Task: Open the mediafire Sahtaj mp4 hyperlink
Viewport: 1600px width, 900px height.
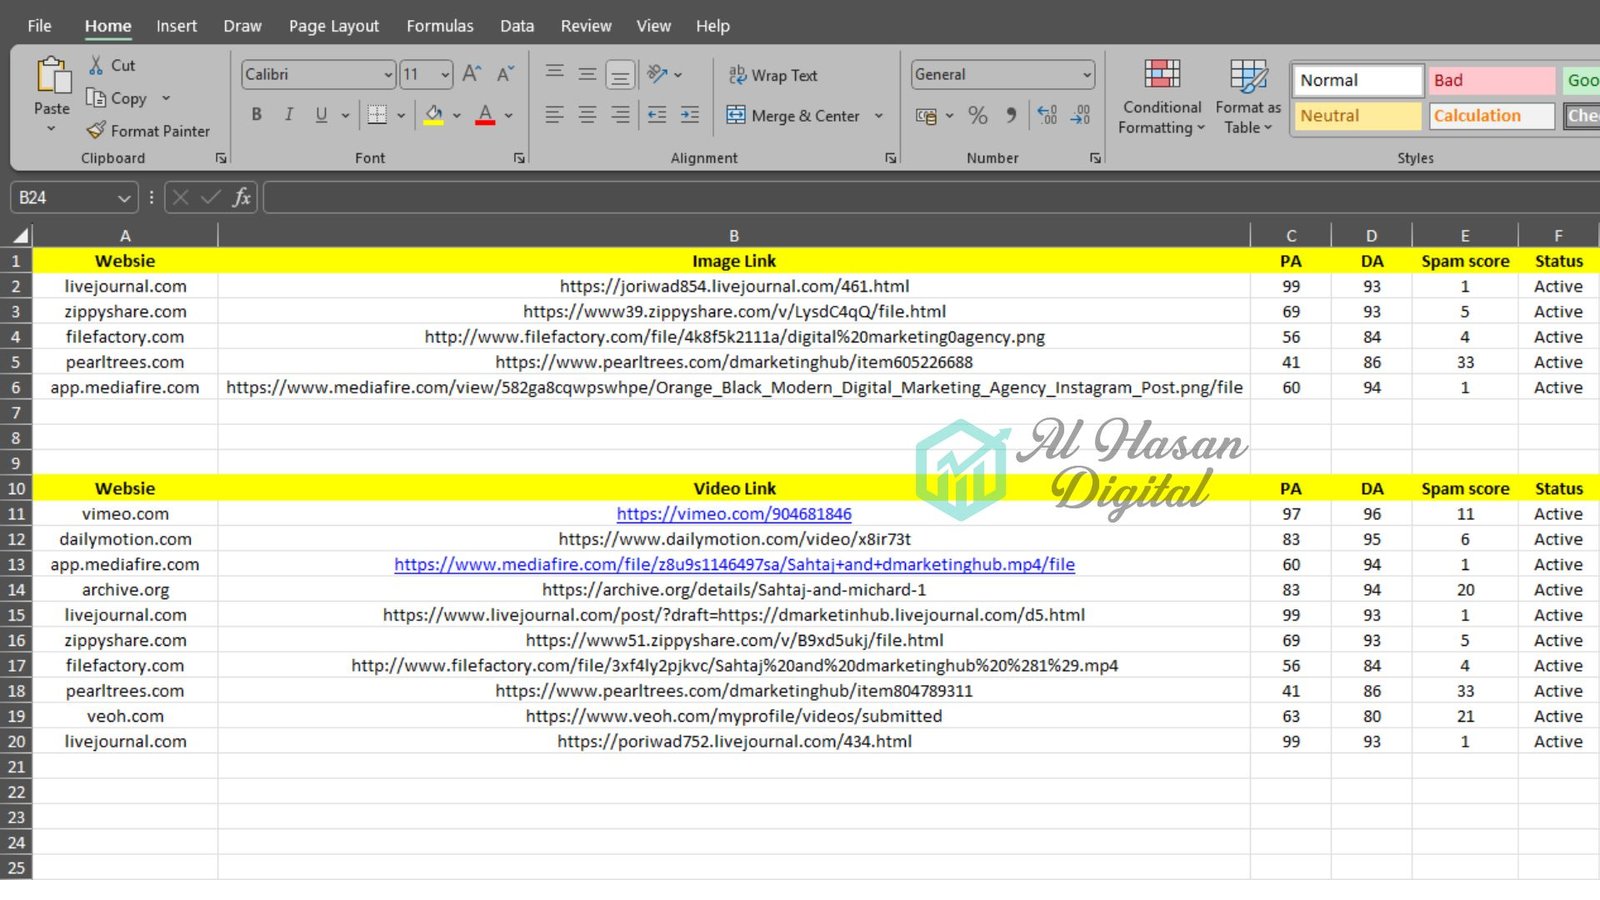Action: point(734,565)
